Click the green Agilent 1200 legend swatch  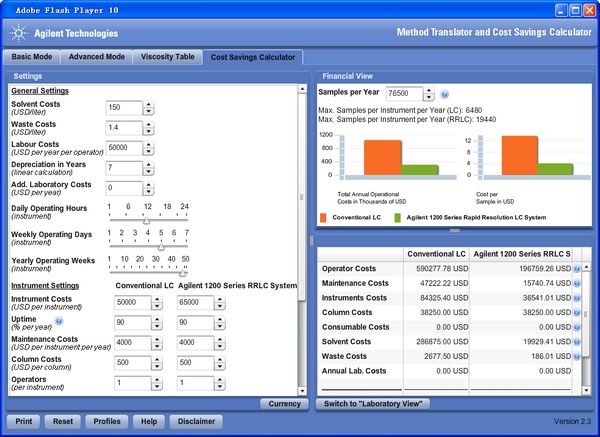click(x=398, y=218)
